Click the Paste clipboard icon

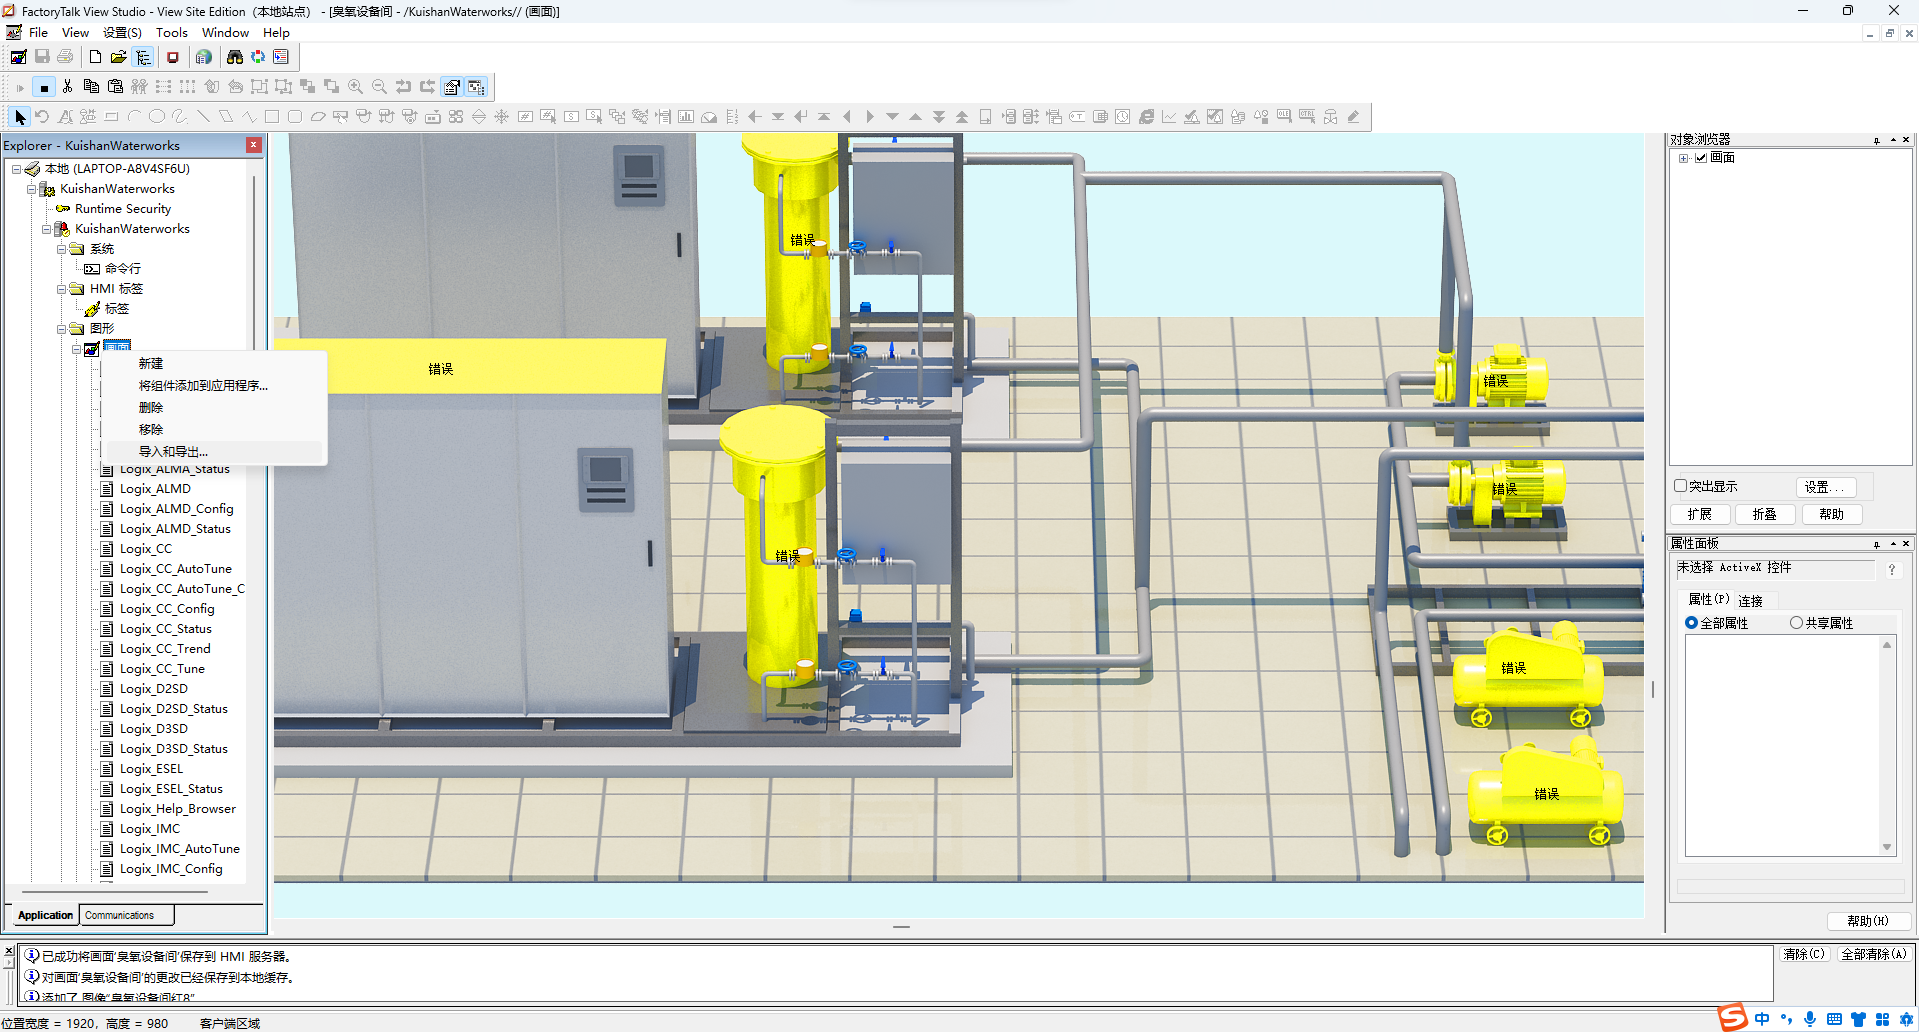pyautogui.click(x=115, y=87)
